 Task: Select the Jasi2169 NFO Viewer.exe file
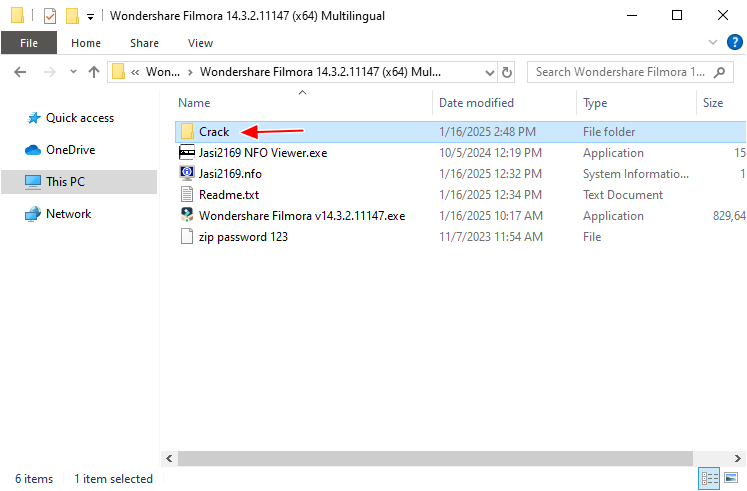tap(262, 153)
